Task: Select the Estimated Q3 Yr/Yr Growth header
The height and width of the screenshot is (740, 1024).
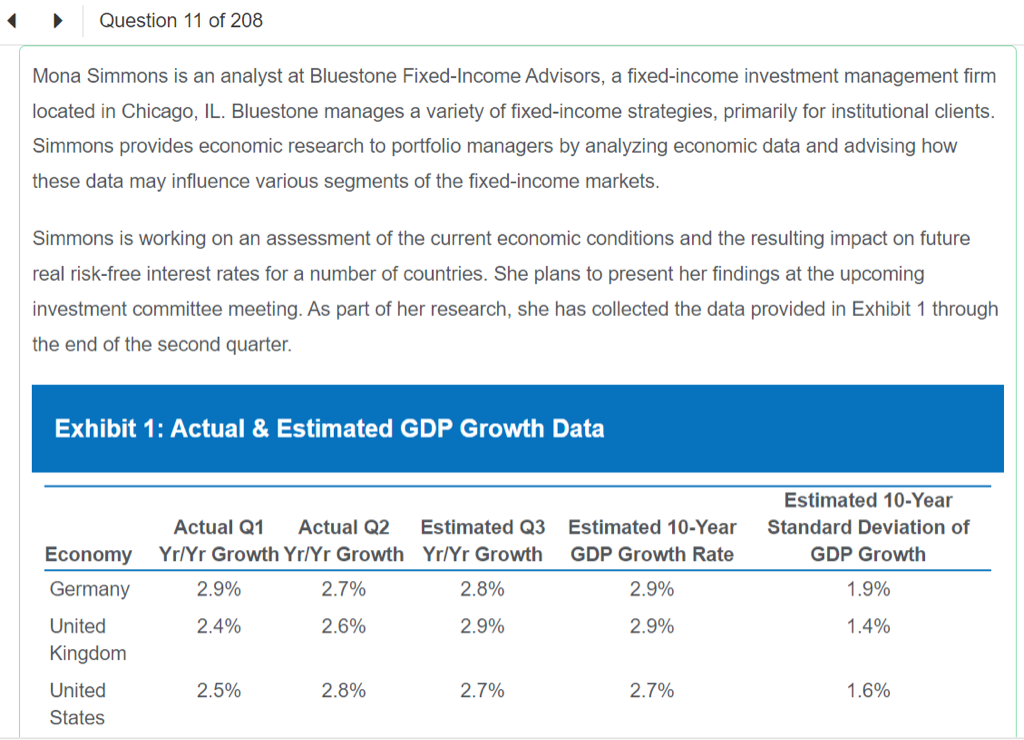Action: (x=483, y=540)
